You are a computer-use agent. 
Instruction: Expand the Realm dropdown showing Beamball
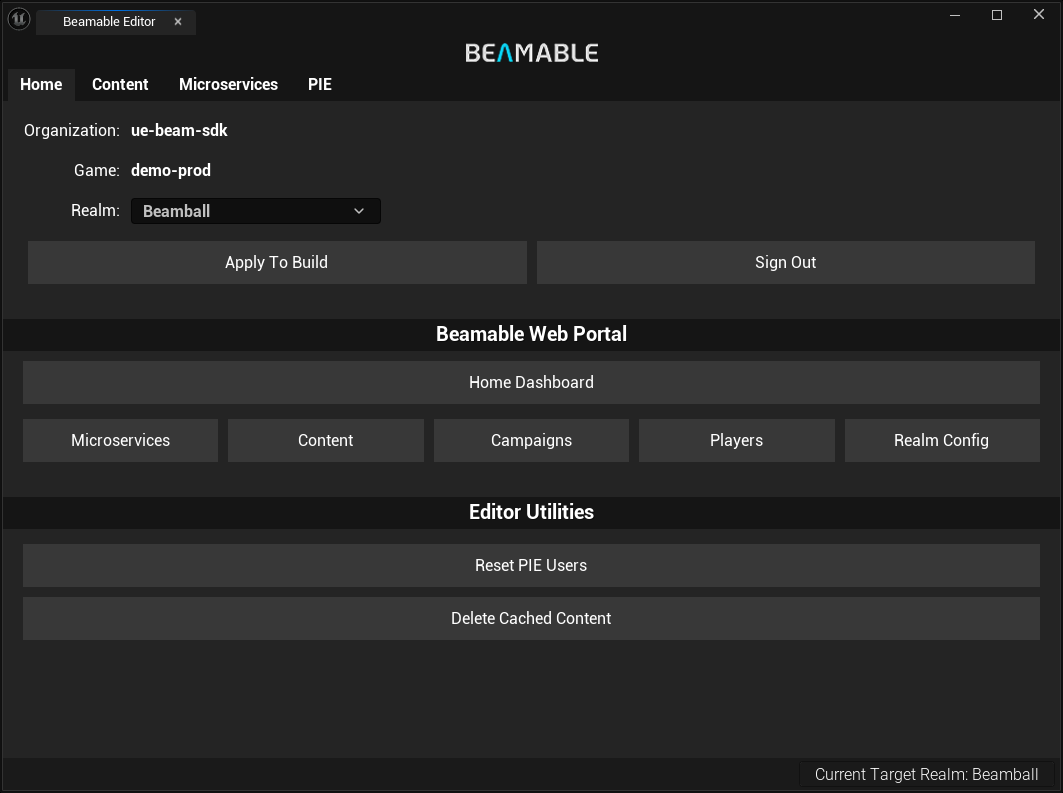pyautogui.click(x=255, y=211)
